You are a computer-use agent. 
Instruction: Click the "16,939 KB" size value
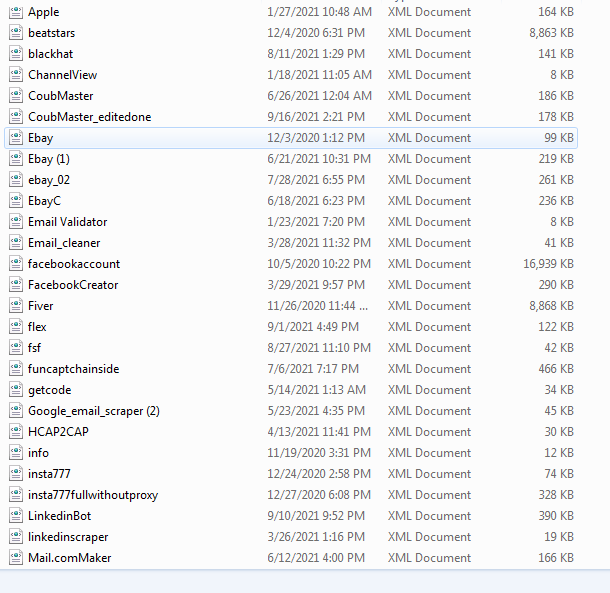[x=549, y=264]
